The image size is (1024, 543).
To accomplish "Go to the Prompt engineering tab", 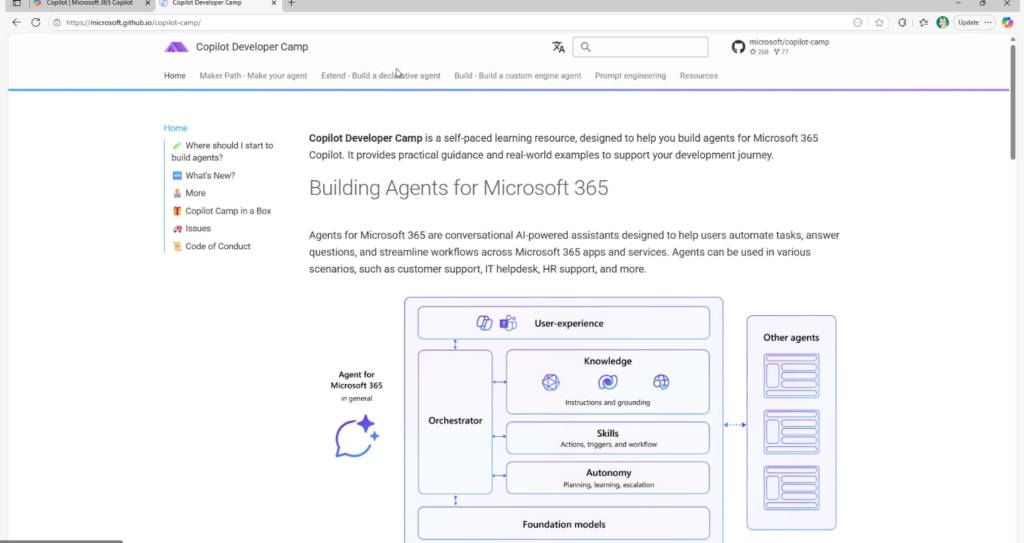I will (630, 76).
